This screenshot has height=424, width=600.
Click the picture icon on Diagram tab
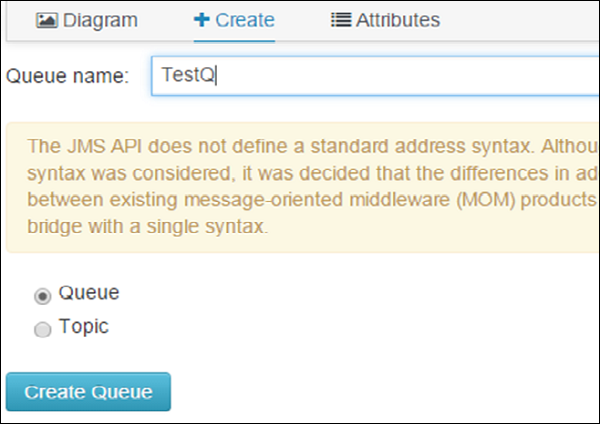(x=46, y=20)
